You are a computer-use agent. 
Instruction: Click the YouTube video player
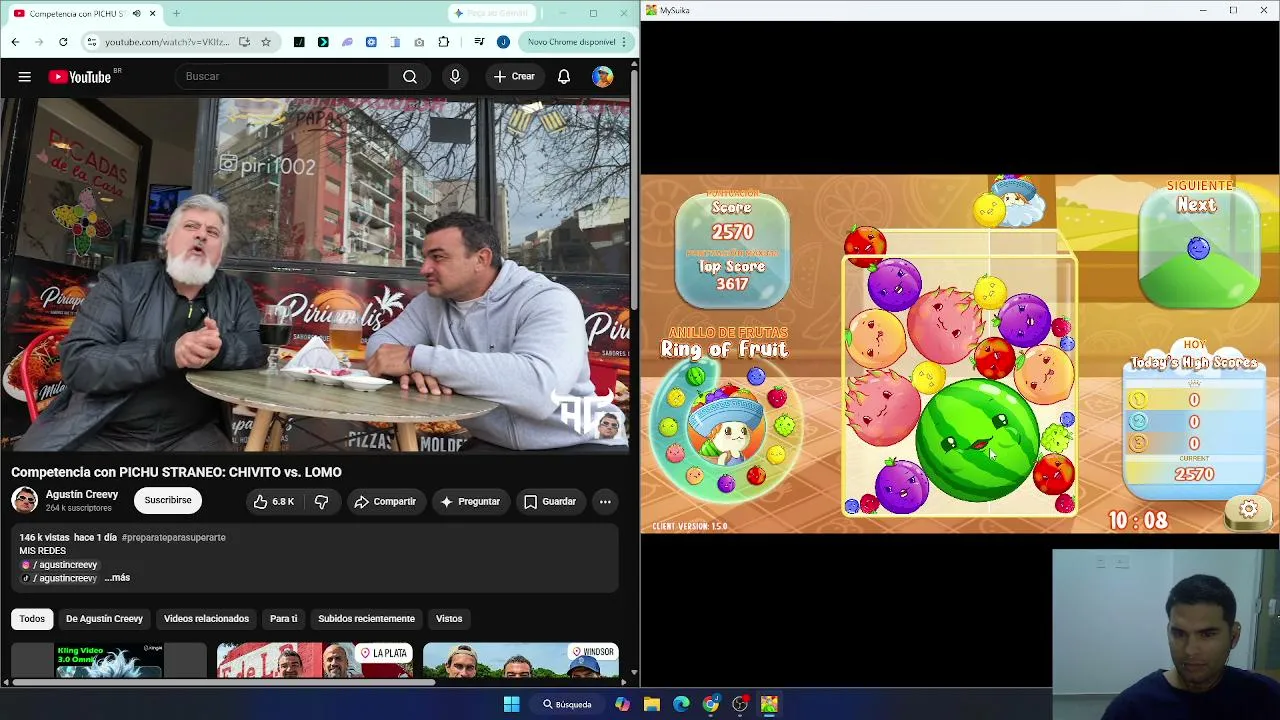315,275
